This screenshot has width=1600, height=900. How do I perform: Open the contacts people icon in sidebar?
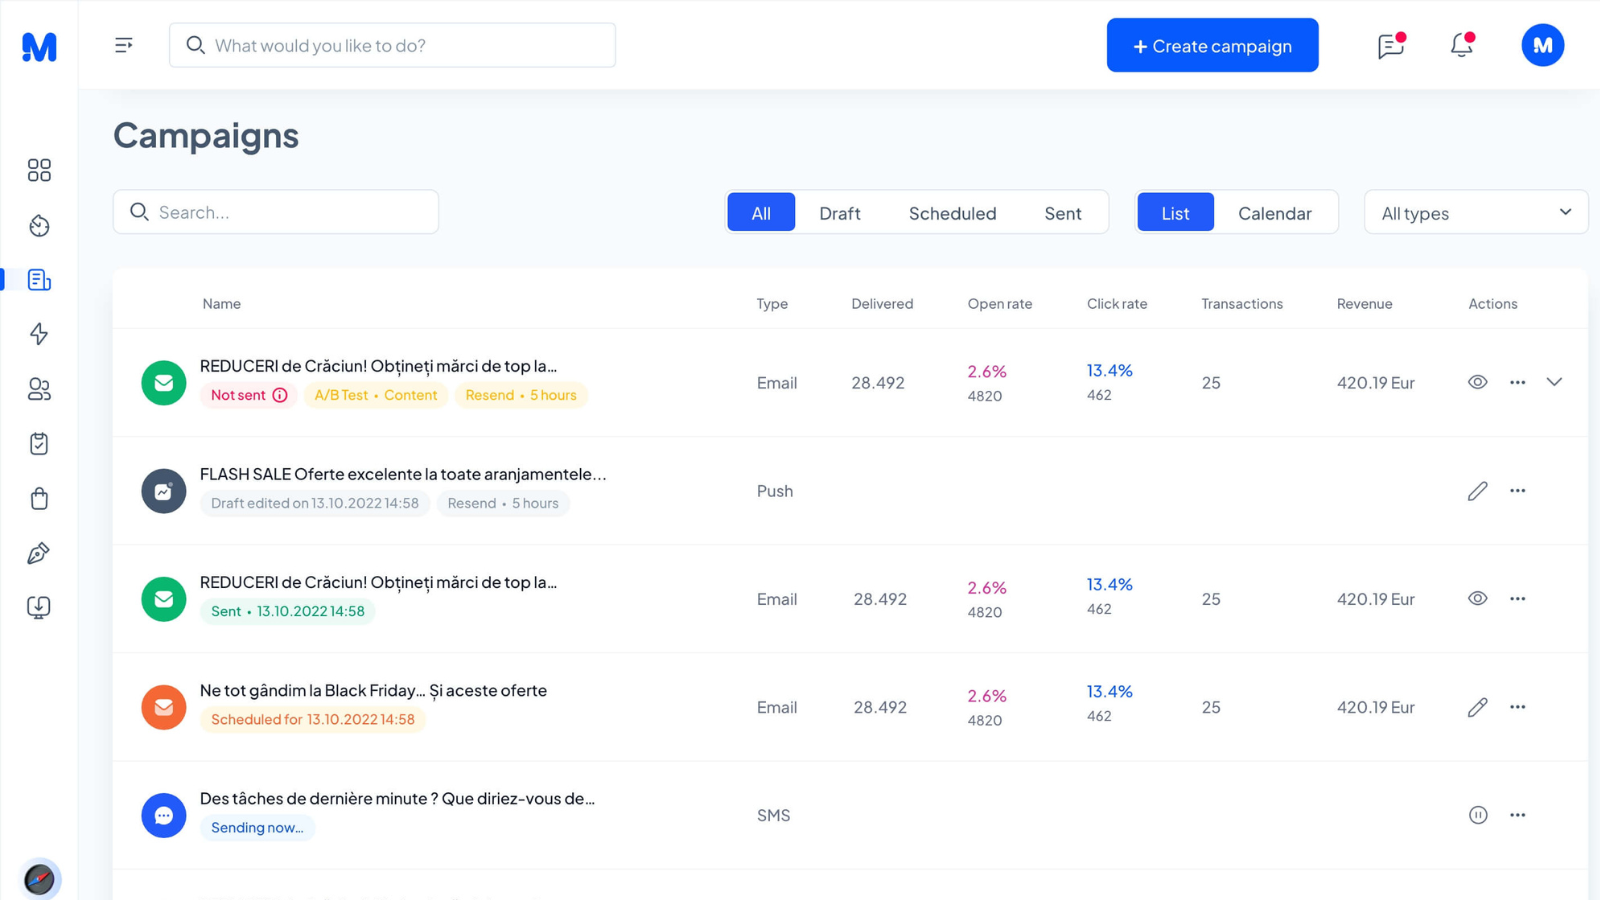(x=39, y=389)
